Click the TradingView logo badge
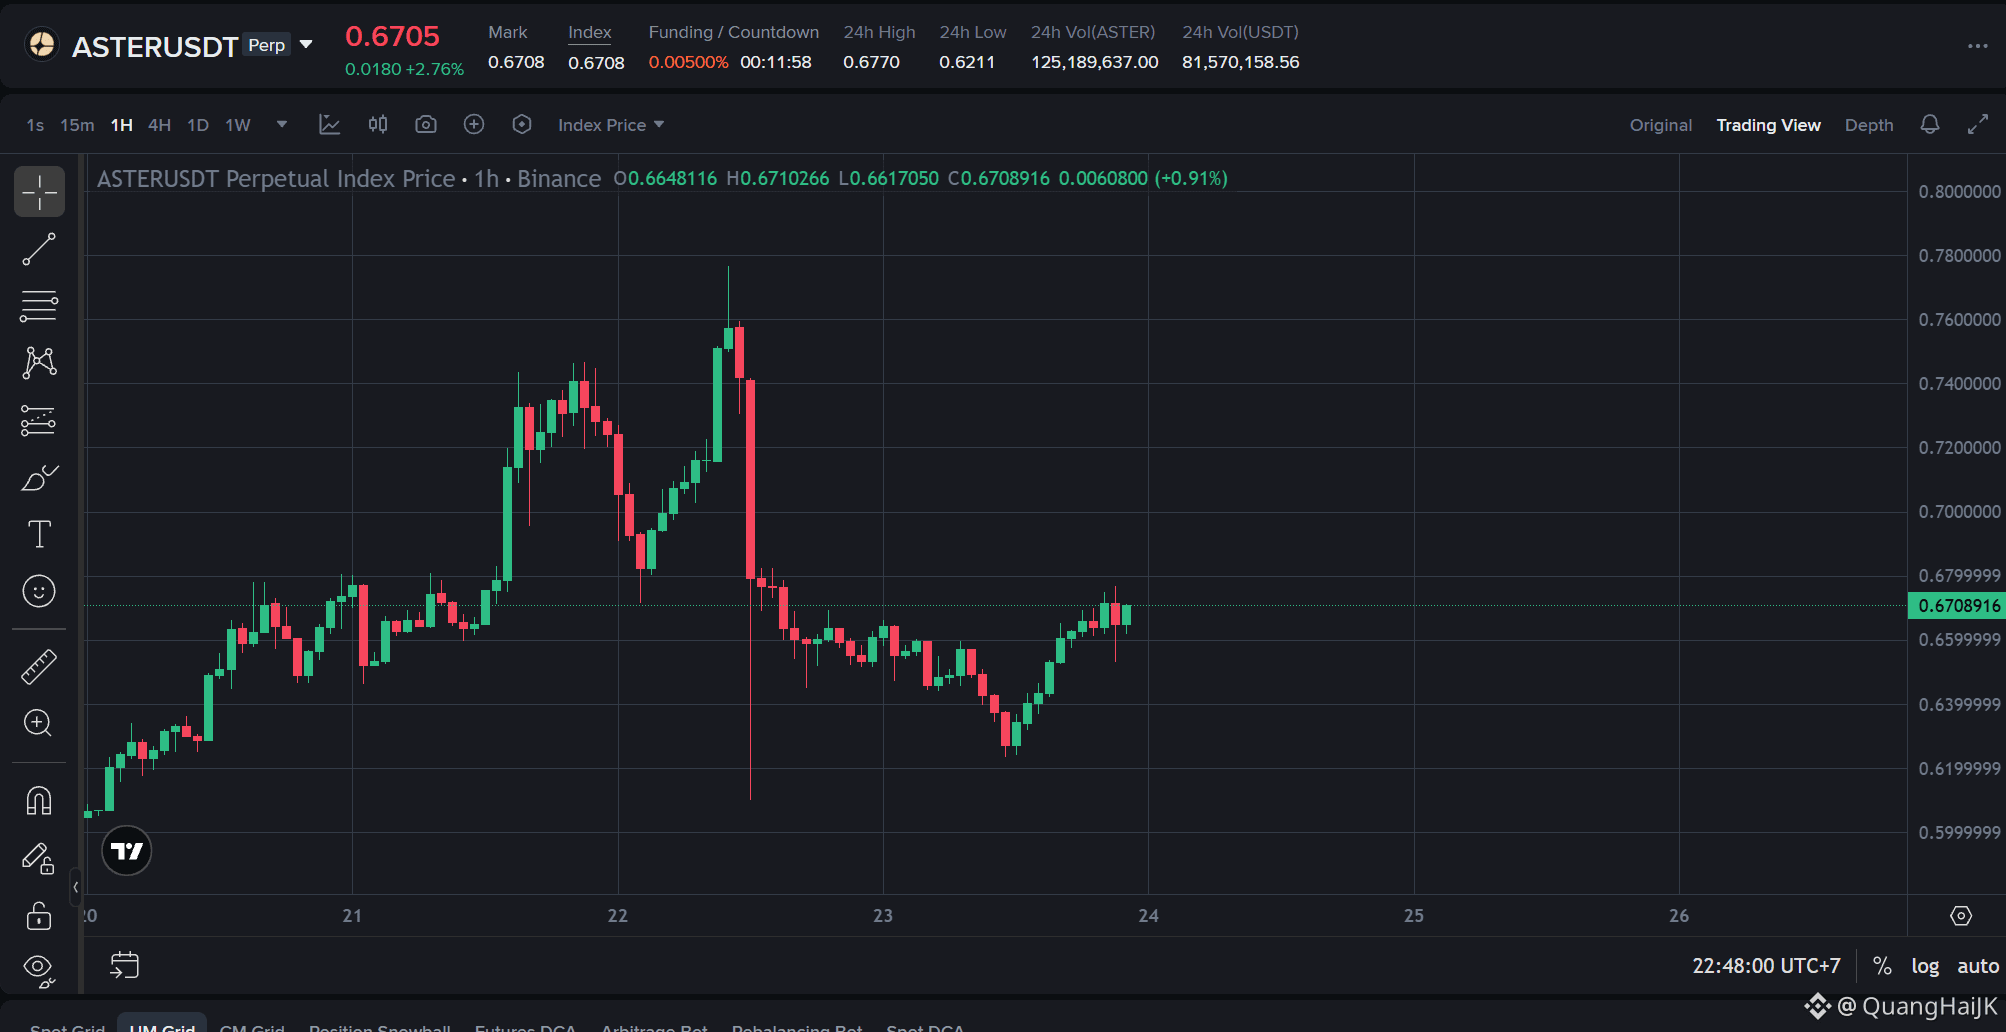The width and height of the screenshot is (2006, 1032). 127,851
